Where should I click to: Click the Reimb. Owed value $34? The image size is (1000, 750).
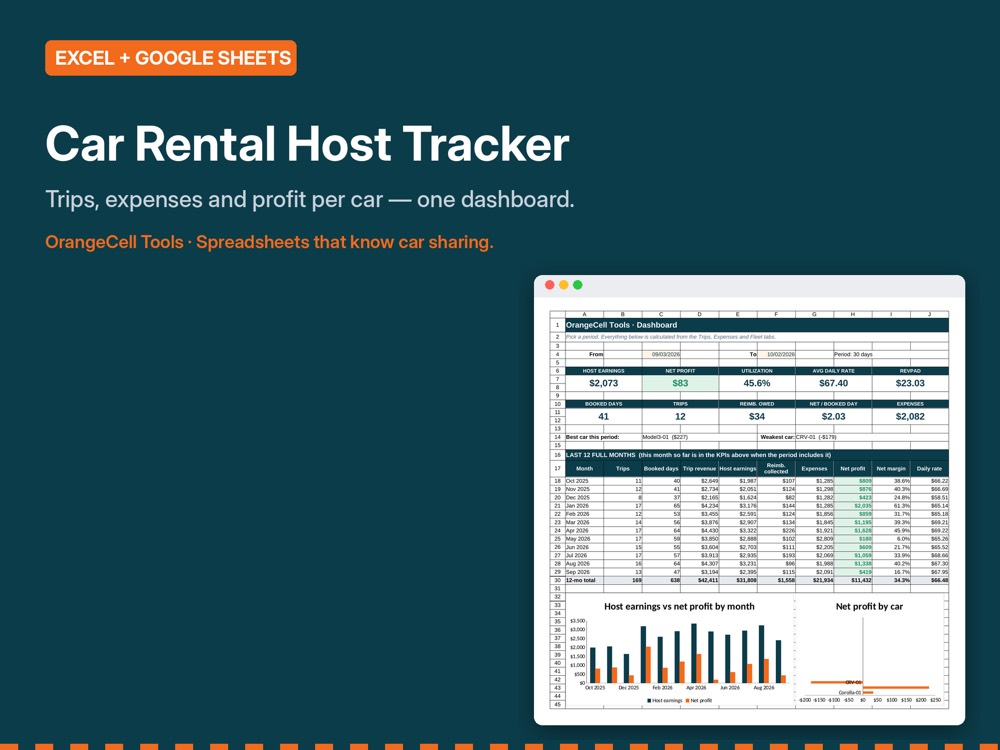coord(756,416)
